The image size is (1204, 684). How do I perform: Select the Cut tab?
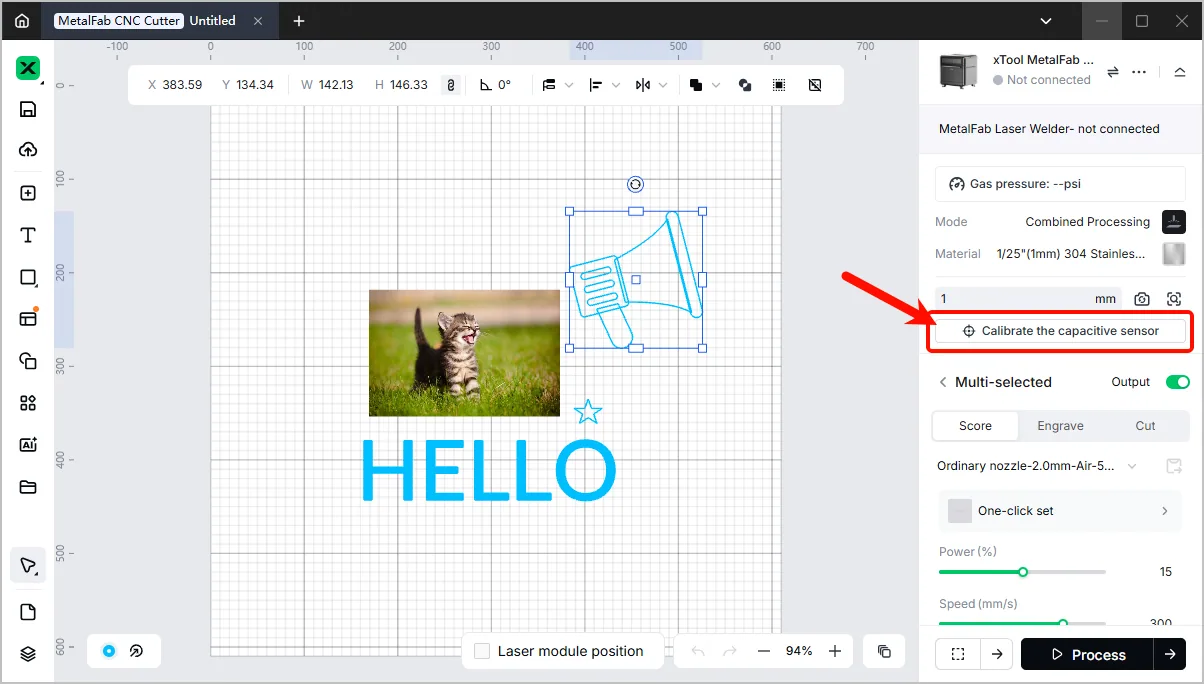coord(1145,426)
